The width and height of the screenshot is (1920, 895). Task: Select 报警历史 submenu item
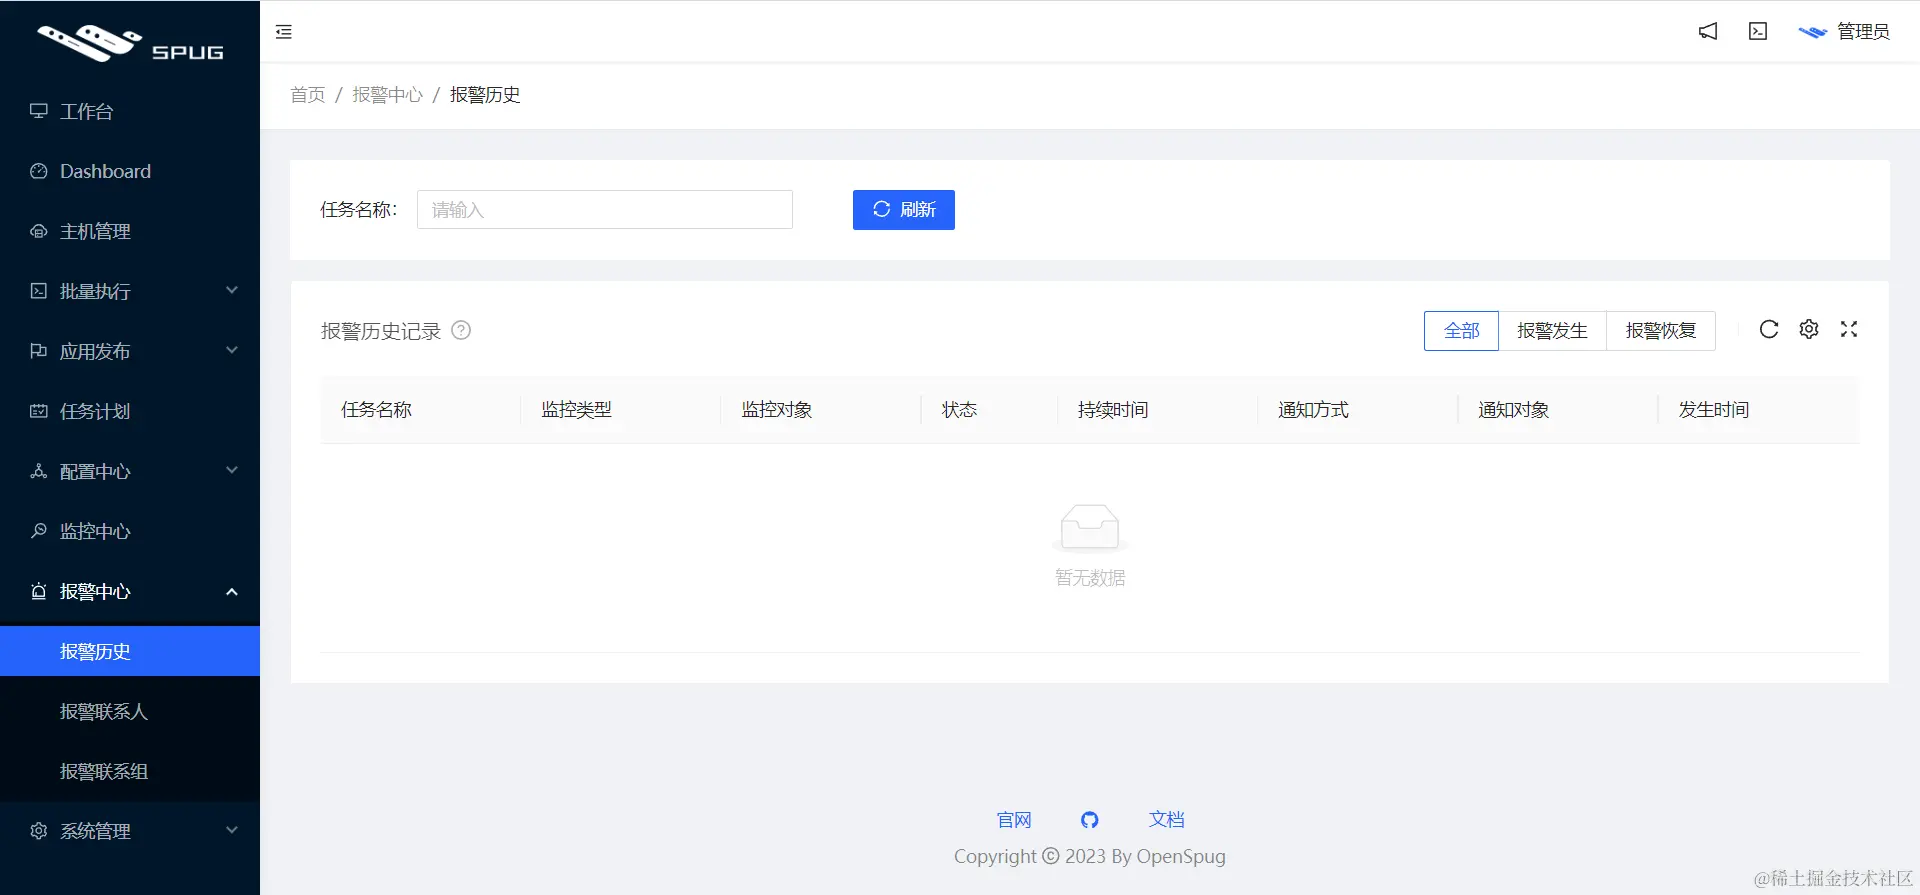[x=130, y=651]
